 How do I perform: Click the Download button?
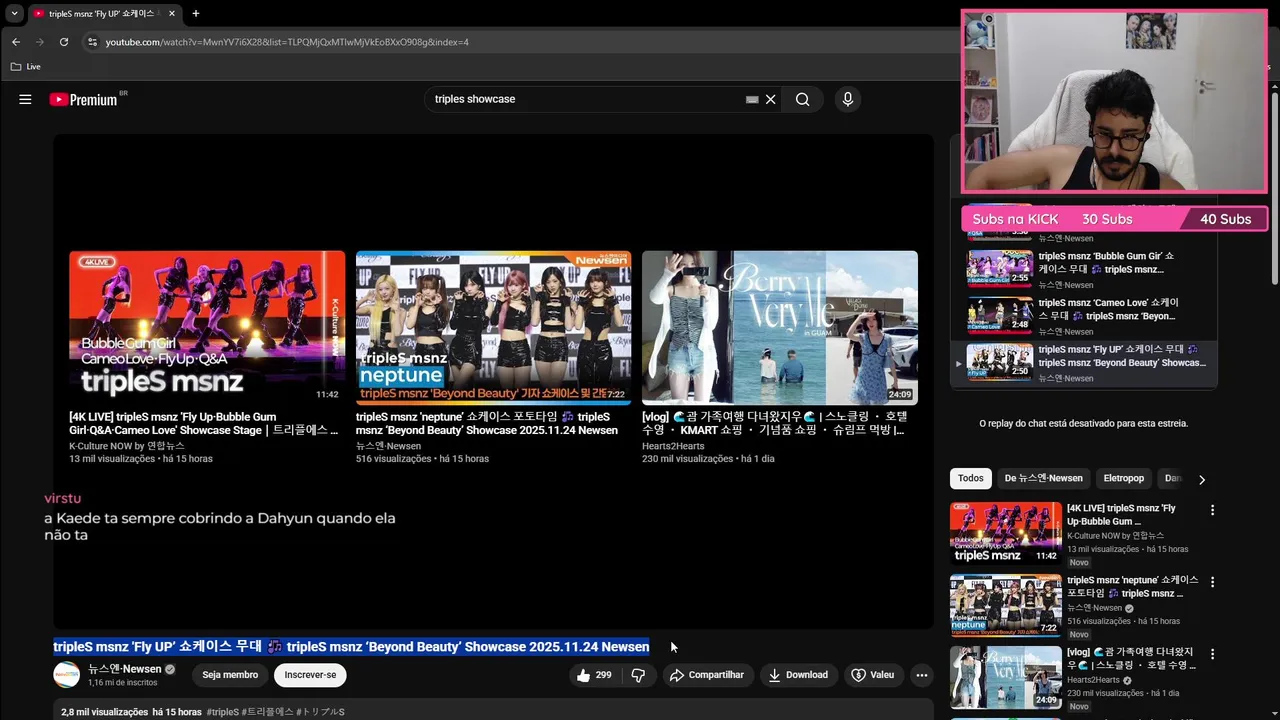click(798, 675)
